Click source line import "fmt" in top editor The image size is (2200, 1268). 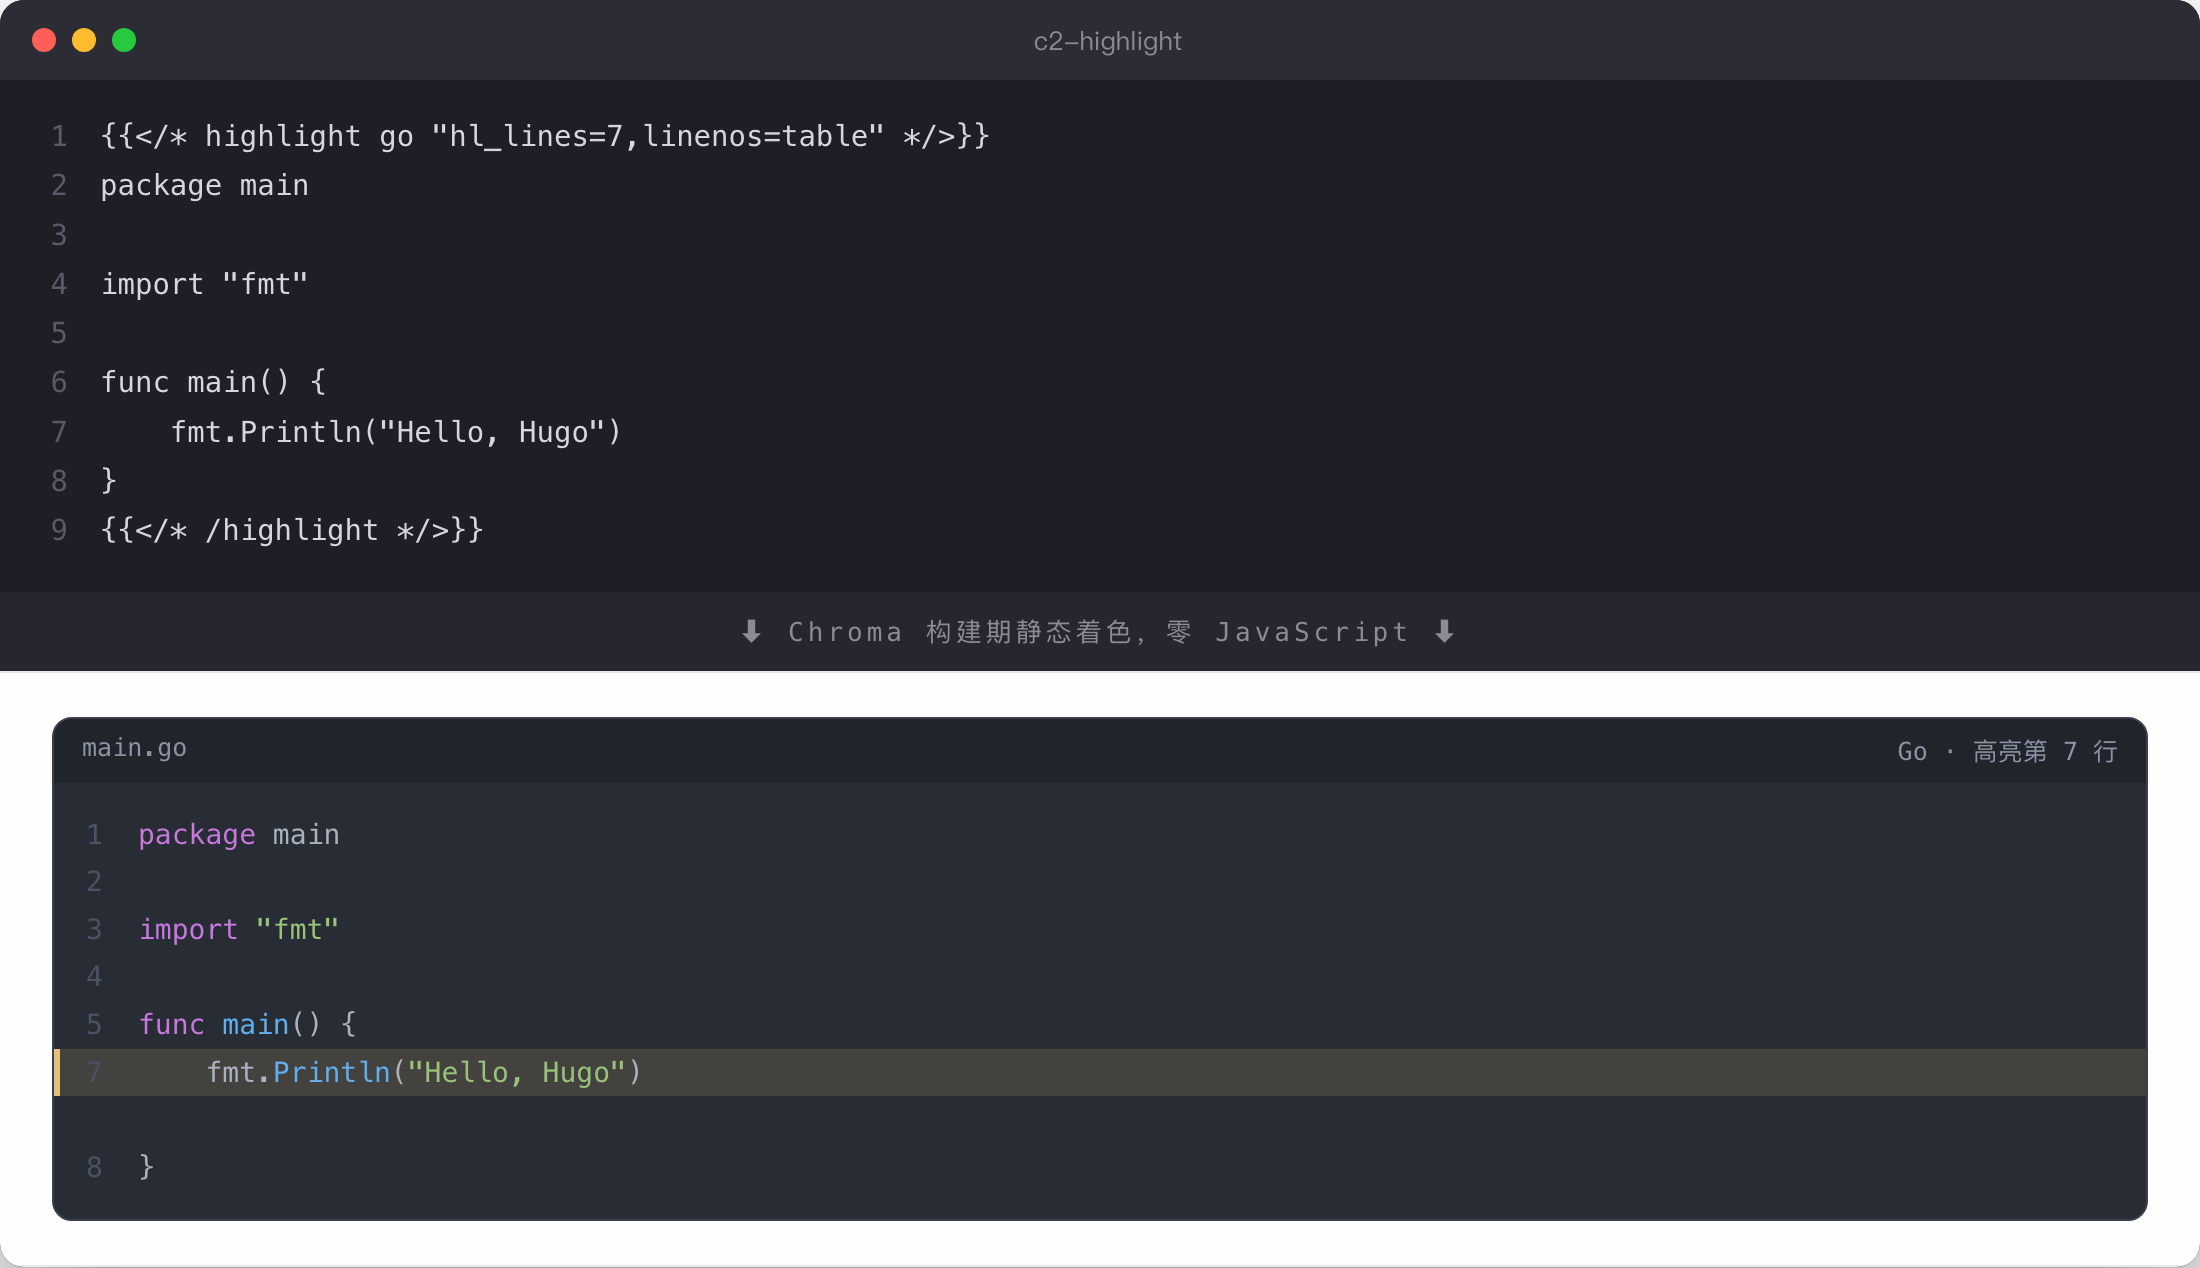[x=205, y=284]
